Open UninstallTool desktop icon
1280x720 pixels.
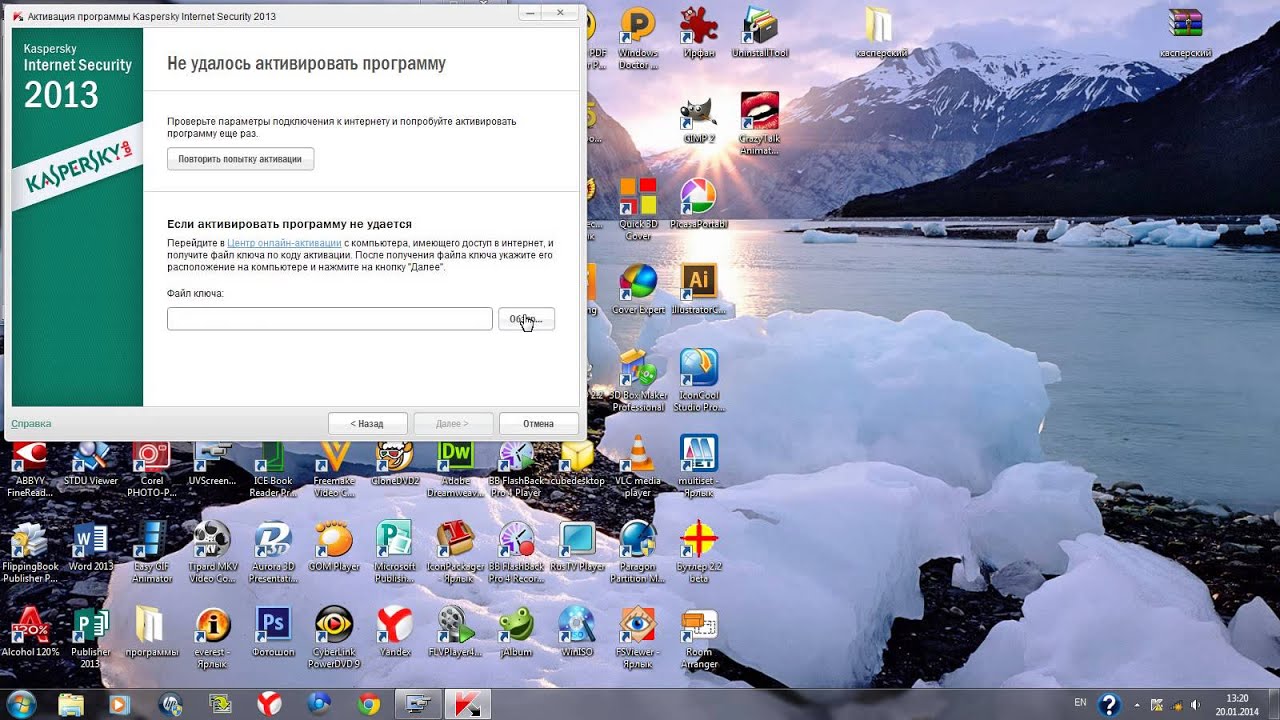point(760,32)
